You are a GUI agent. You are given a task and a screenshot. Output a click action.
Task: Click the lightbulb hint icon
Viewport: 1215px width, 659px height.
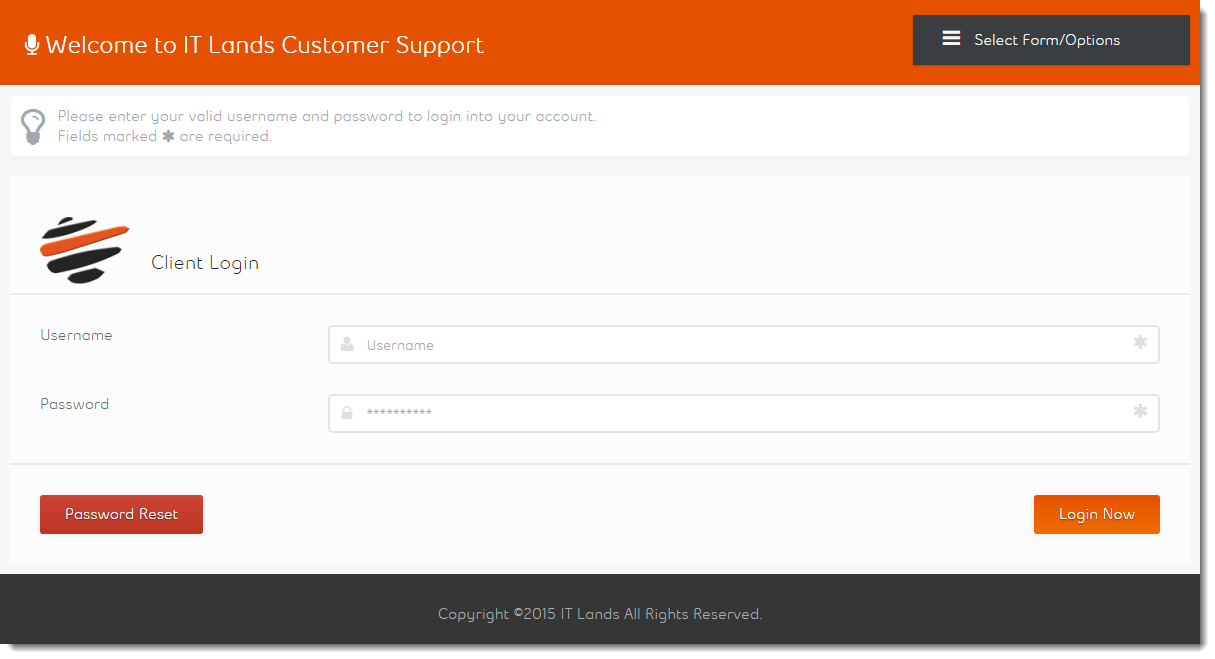click(x=33, y=126)
